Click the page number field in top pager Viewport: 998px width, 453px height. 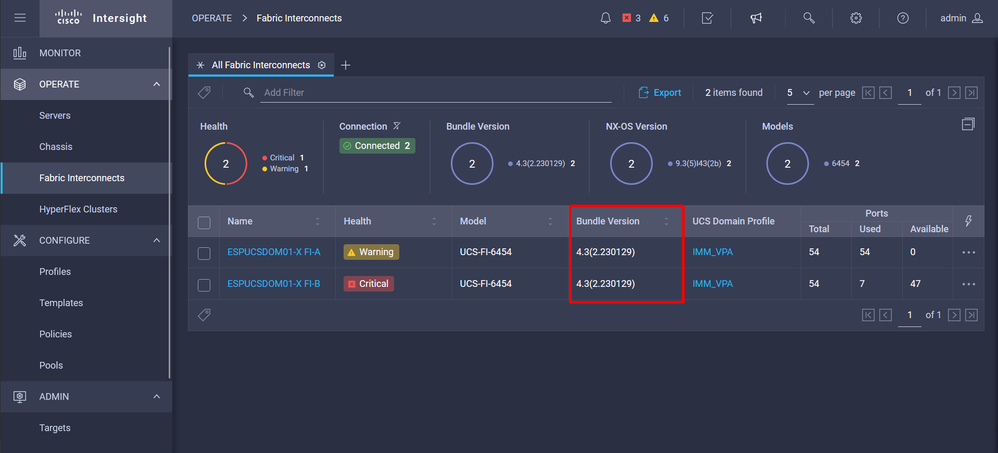pos(910,93)
